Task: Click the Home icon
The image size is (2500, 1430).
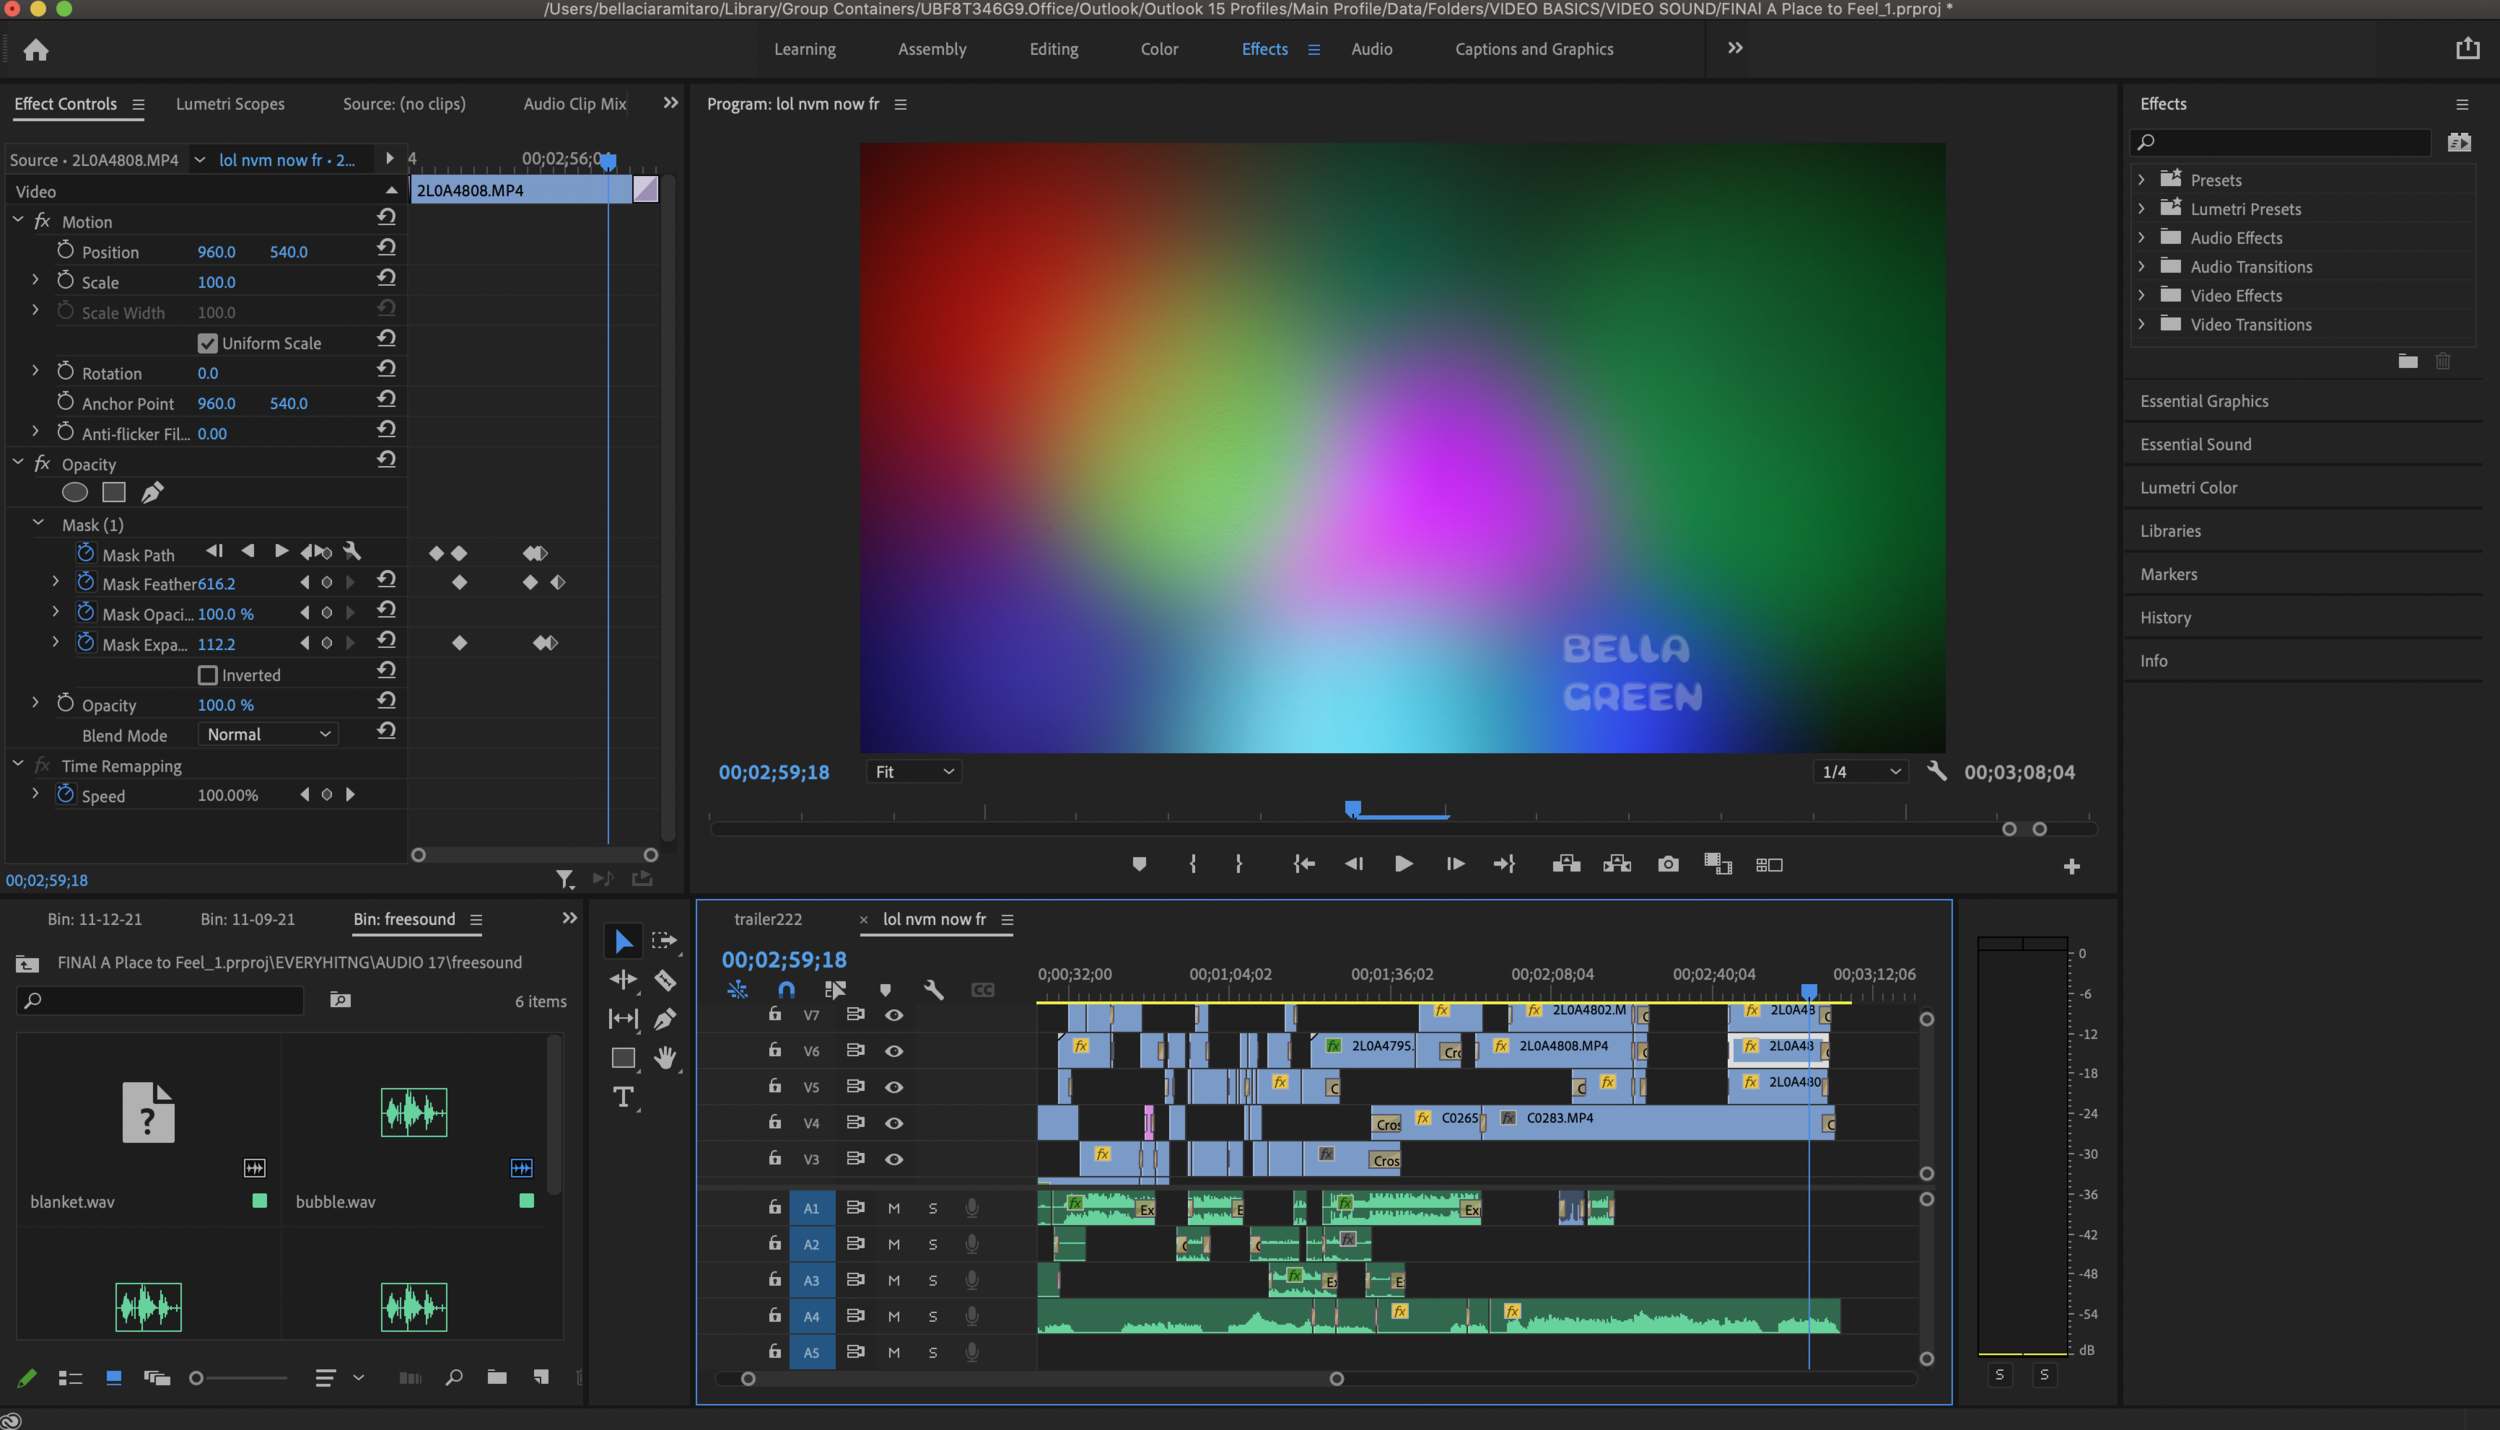Action: (x=36, y=50)
